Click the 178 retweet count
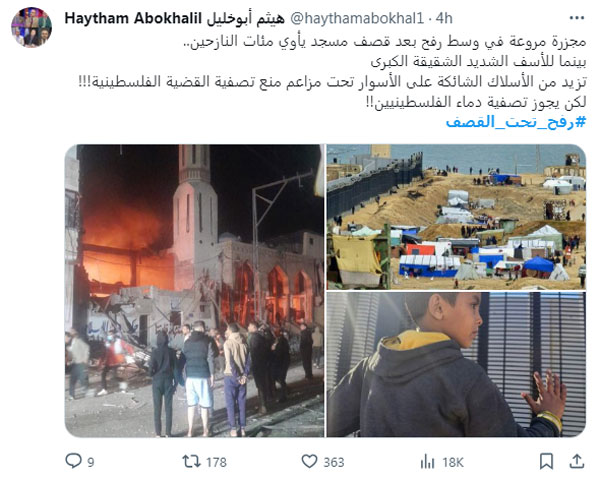 click(x=216, y=462)
